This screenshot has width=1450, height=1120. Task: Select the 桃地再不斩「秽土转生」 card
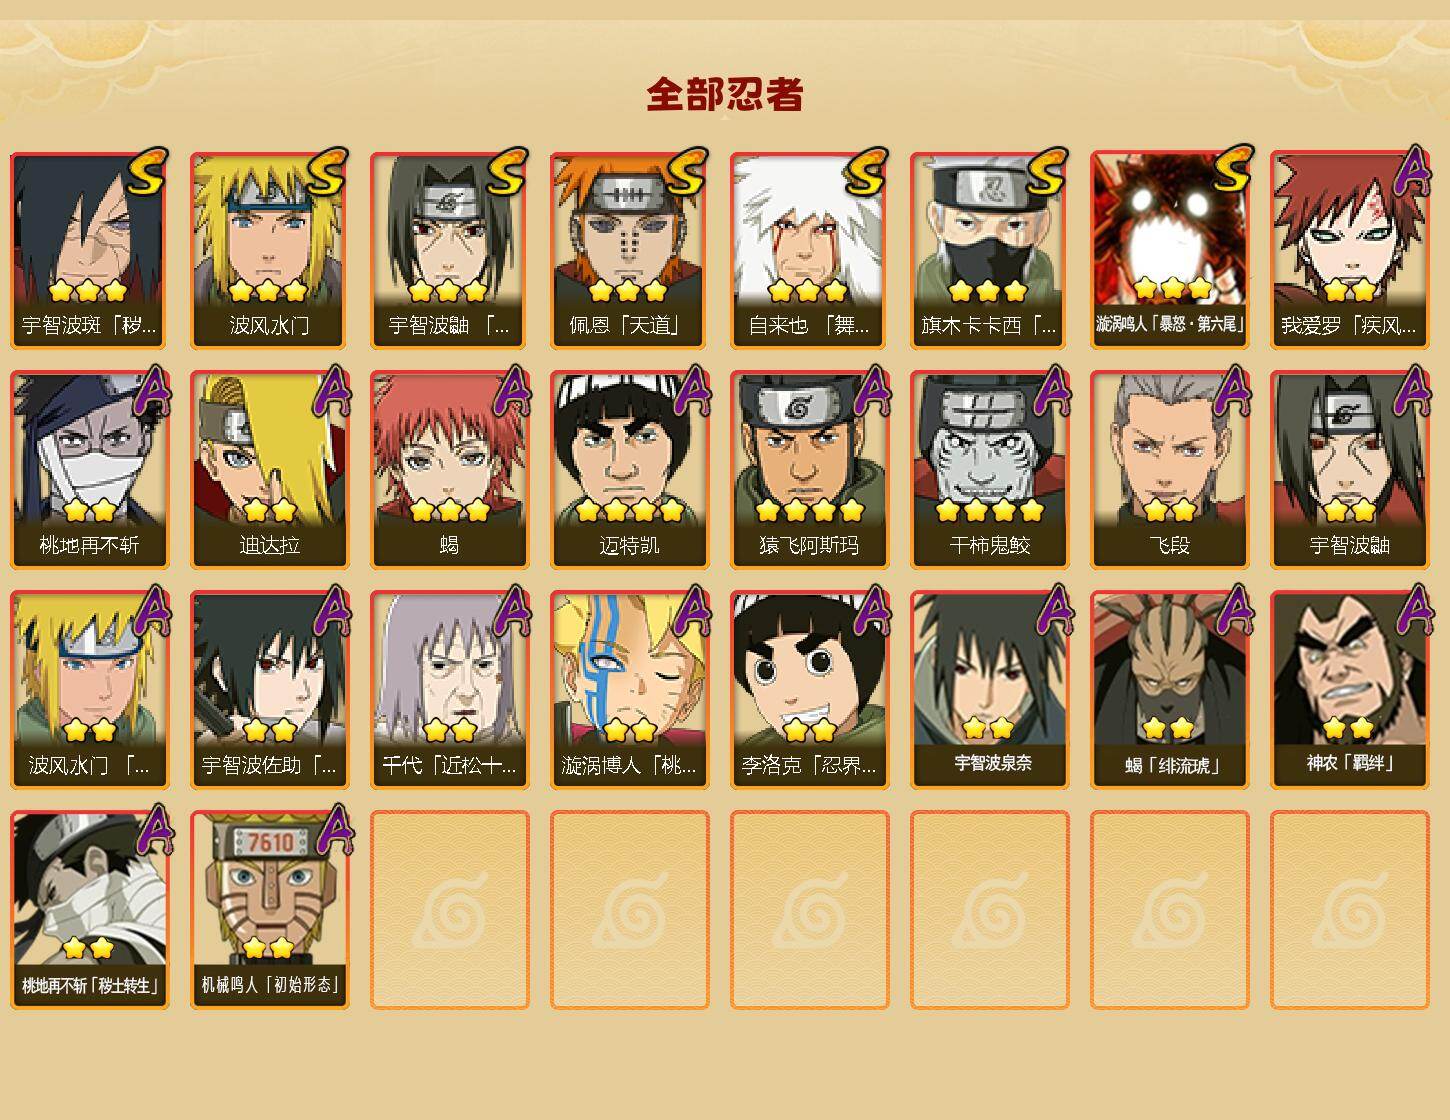coord(89,910)
